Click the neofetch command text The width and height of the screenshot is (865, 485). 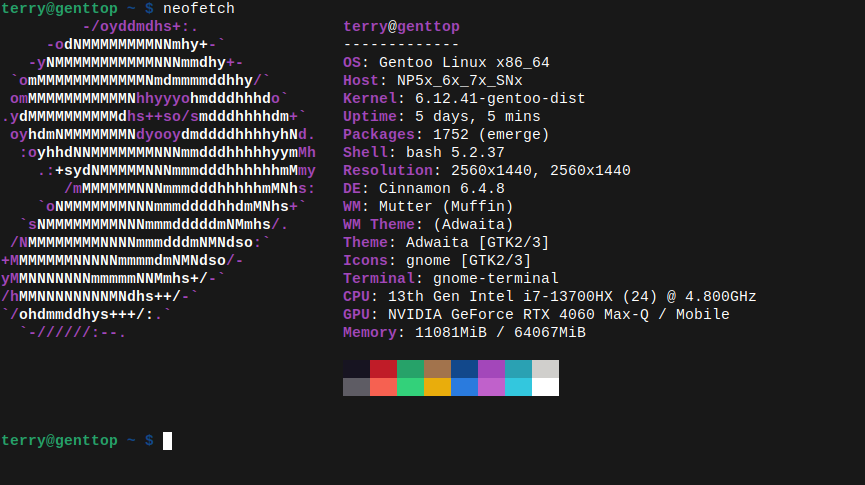(199, 8)
